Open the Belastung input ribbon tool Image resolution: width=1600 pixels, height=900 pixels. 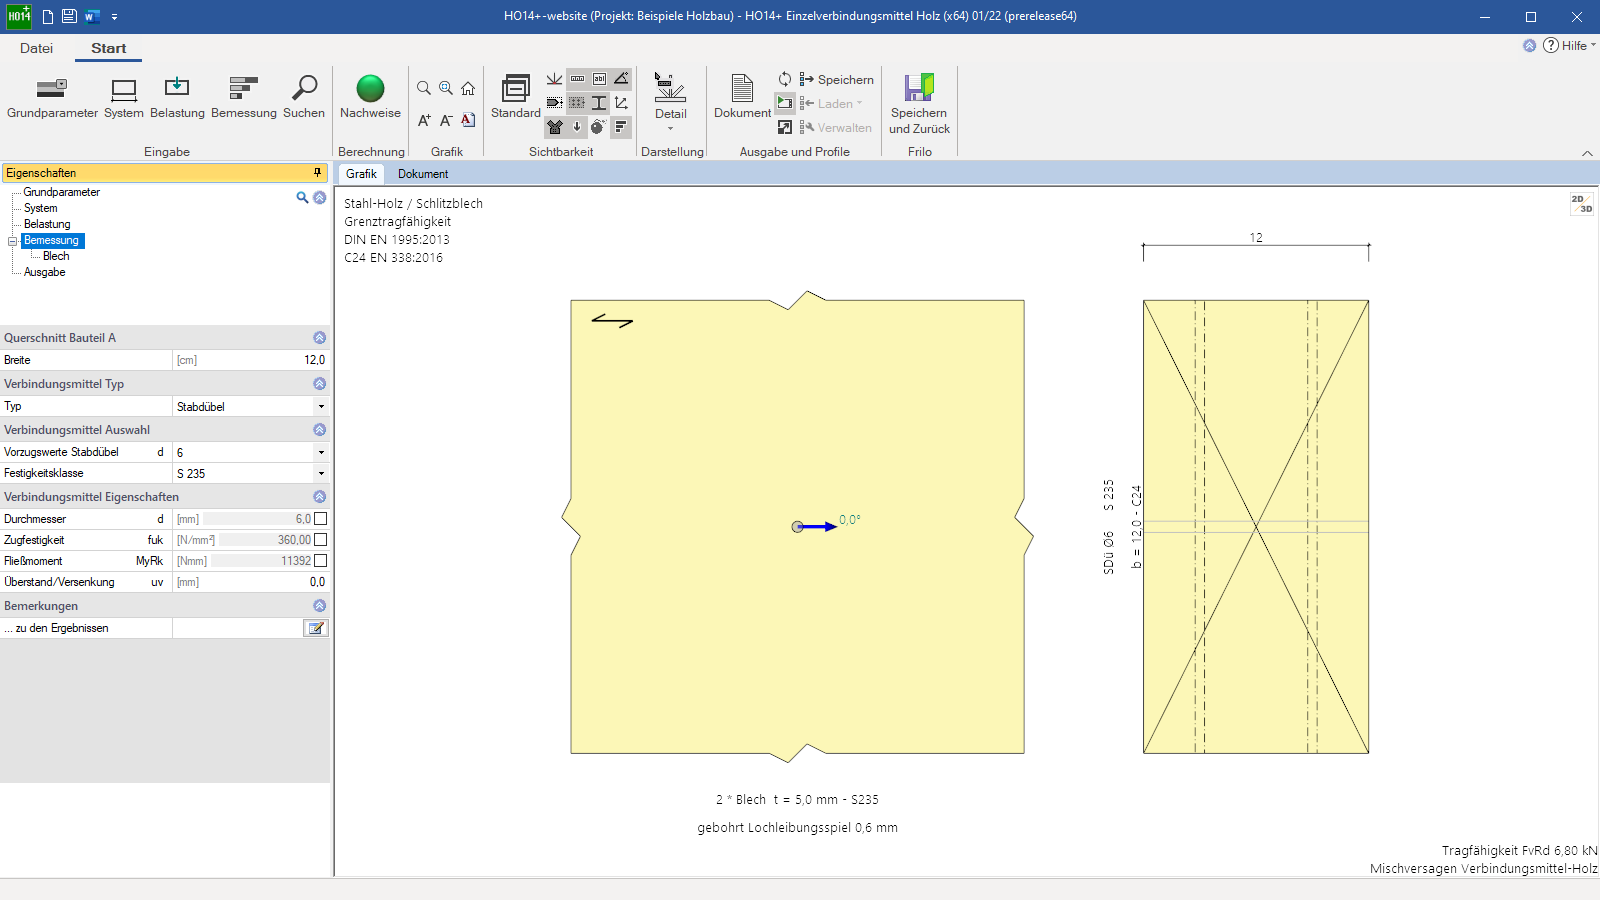pos(177,98)
